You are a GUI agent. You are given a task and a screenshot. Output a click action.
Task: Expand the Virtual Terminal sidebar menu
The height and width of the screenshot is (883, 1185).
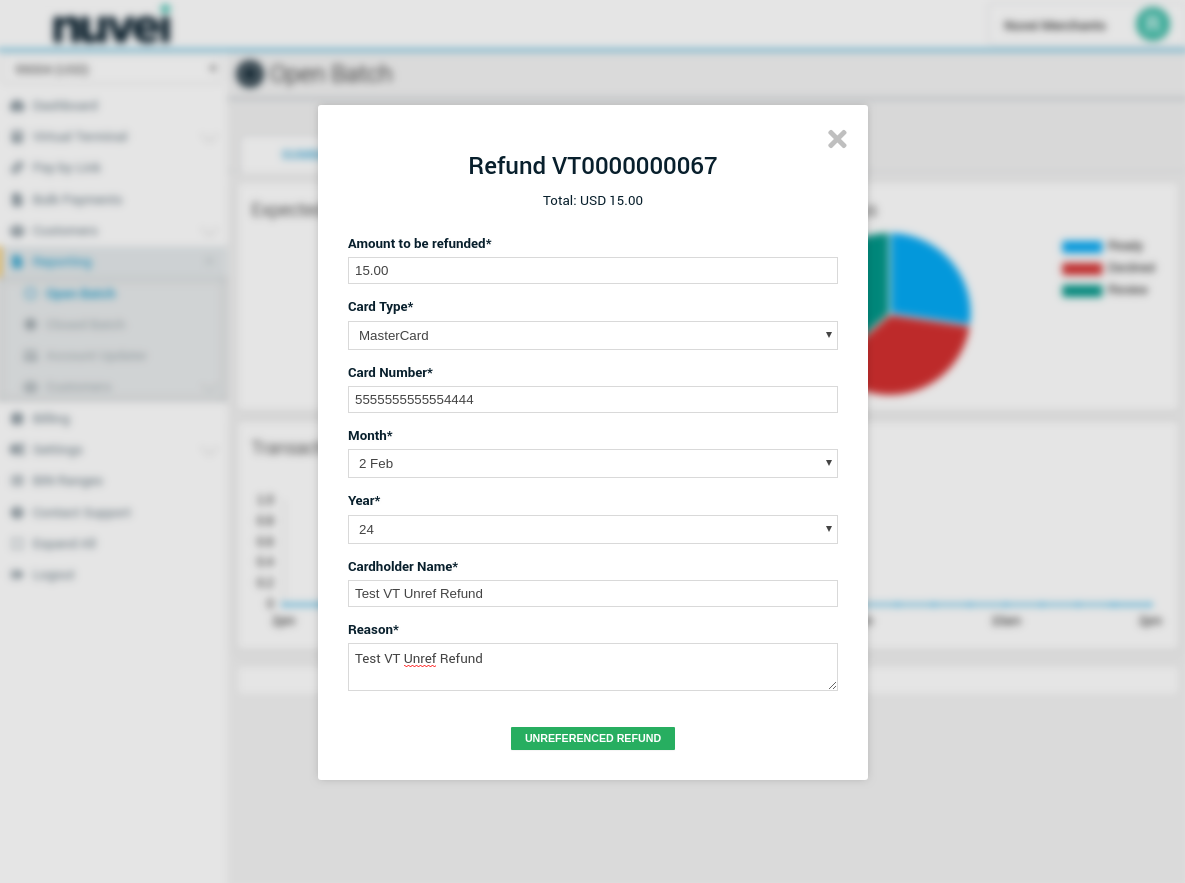[80, 137]
